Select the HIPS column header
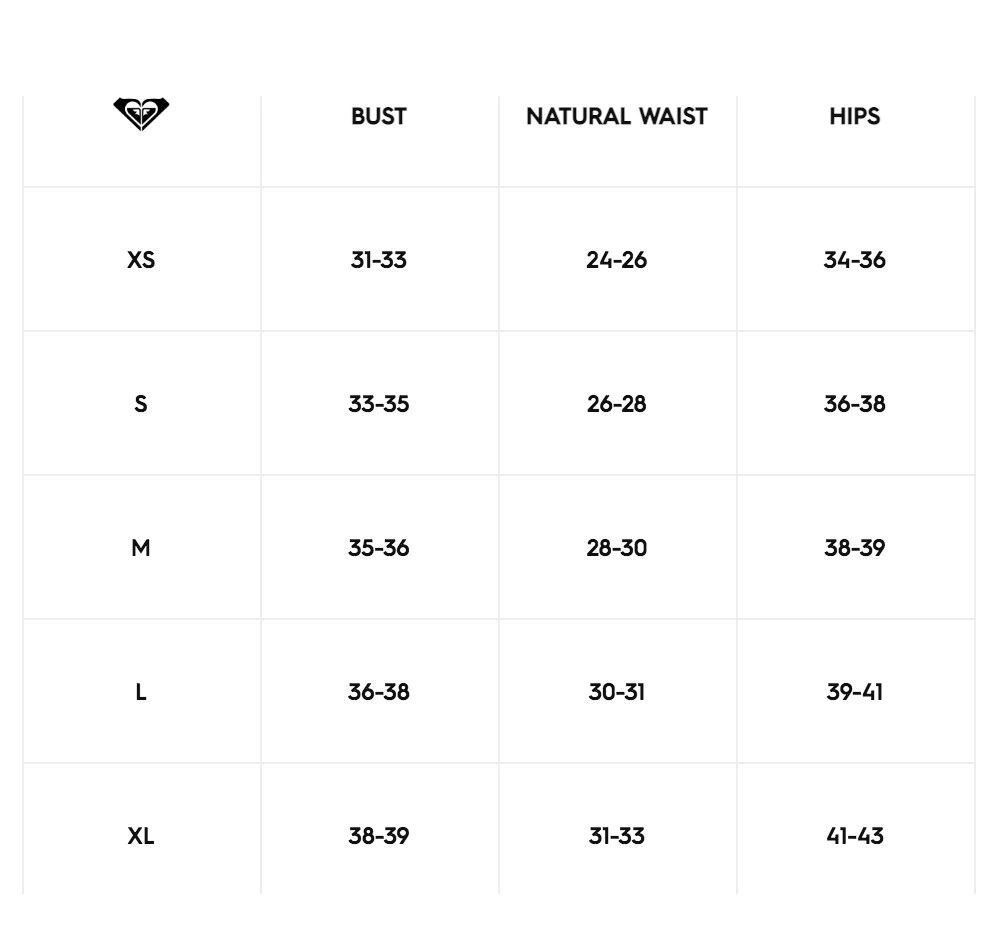The image size is (1002, 940). 855,116
